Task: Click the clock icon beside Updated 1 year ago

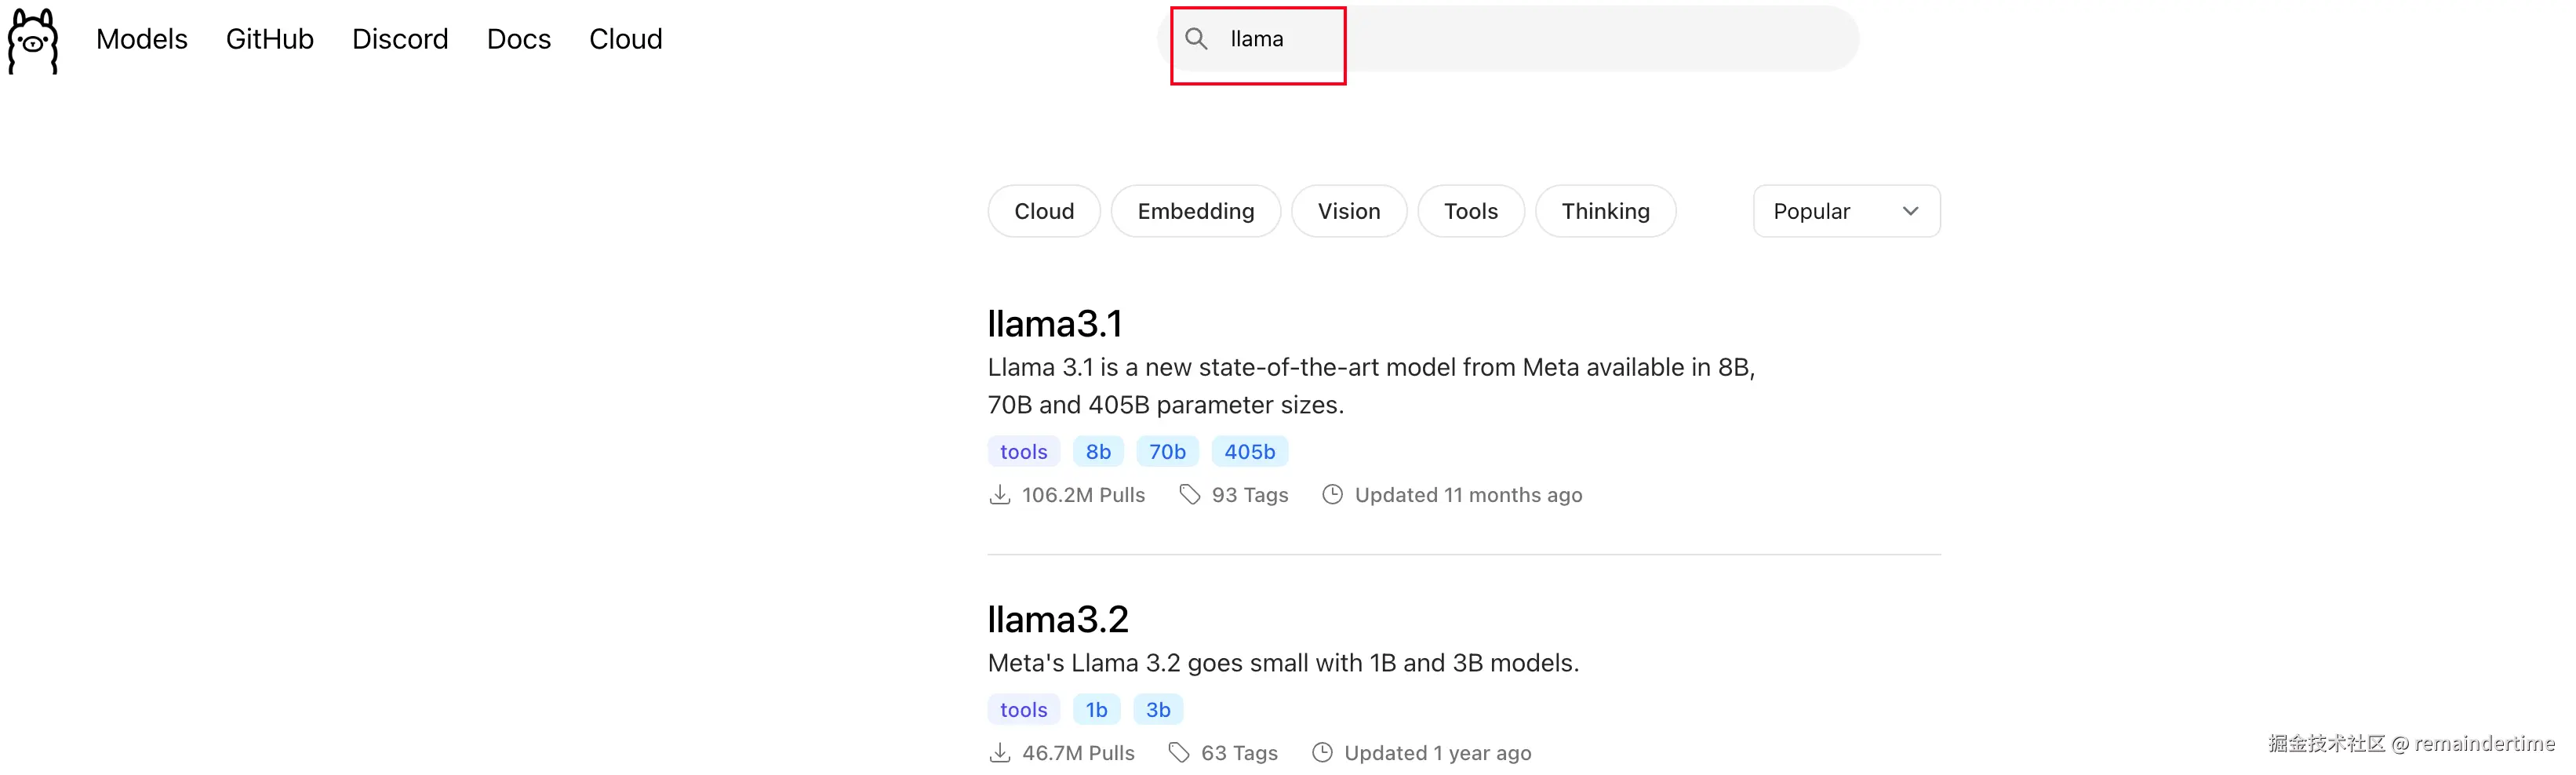Action: tap(1322, 752)
